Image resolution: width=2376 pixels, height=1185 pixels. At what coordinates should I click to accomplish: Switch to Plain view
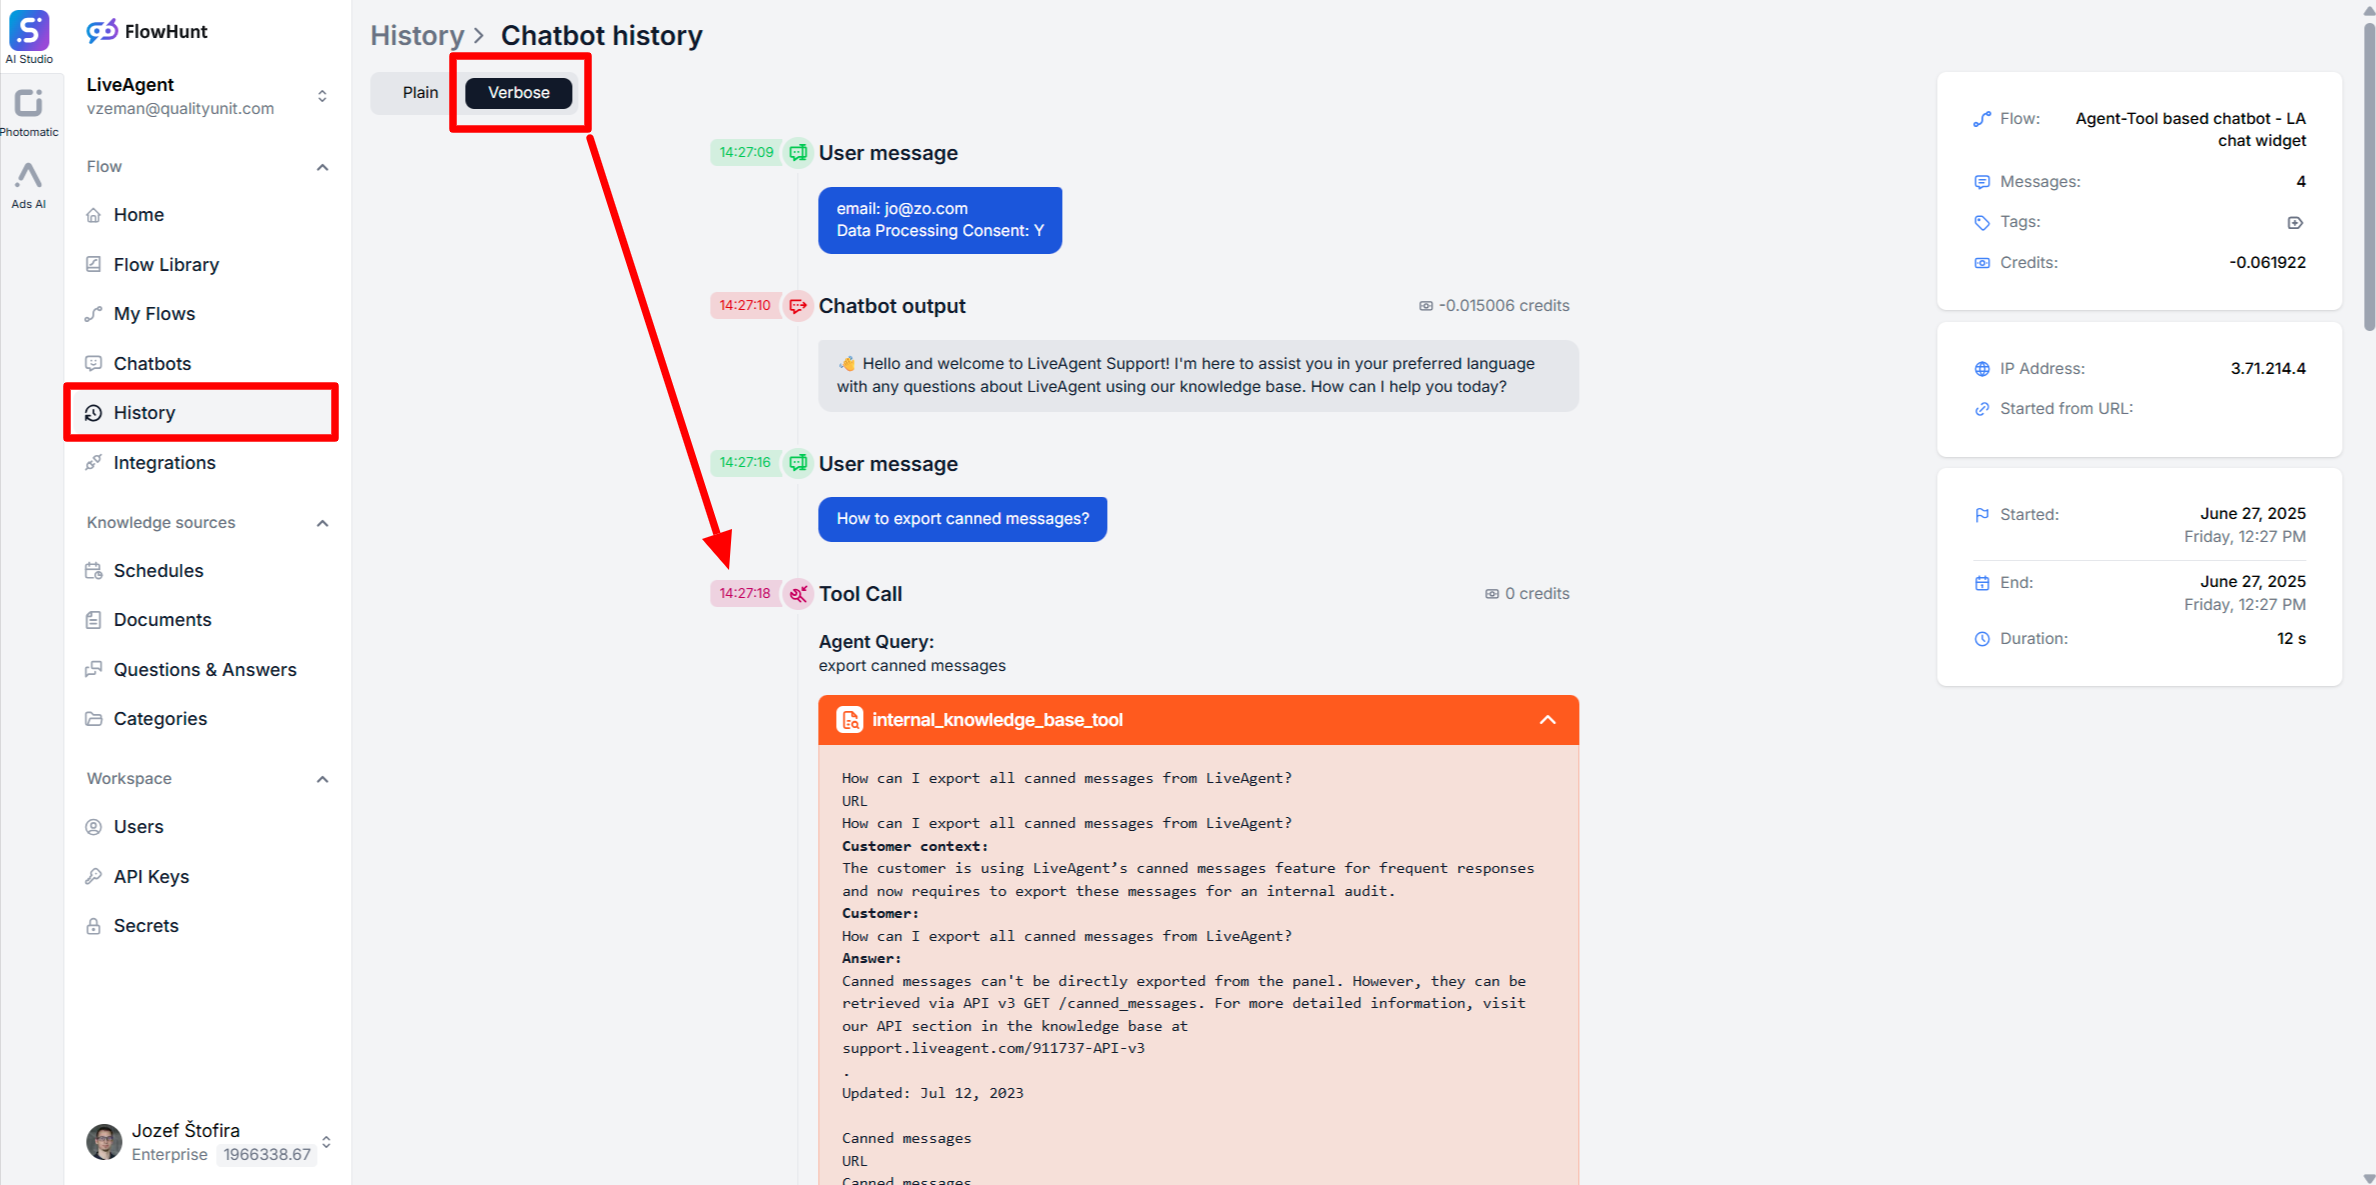(x=421, y=92)
